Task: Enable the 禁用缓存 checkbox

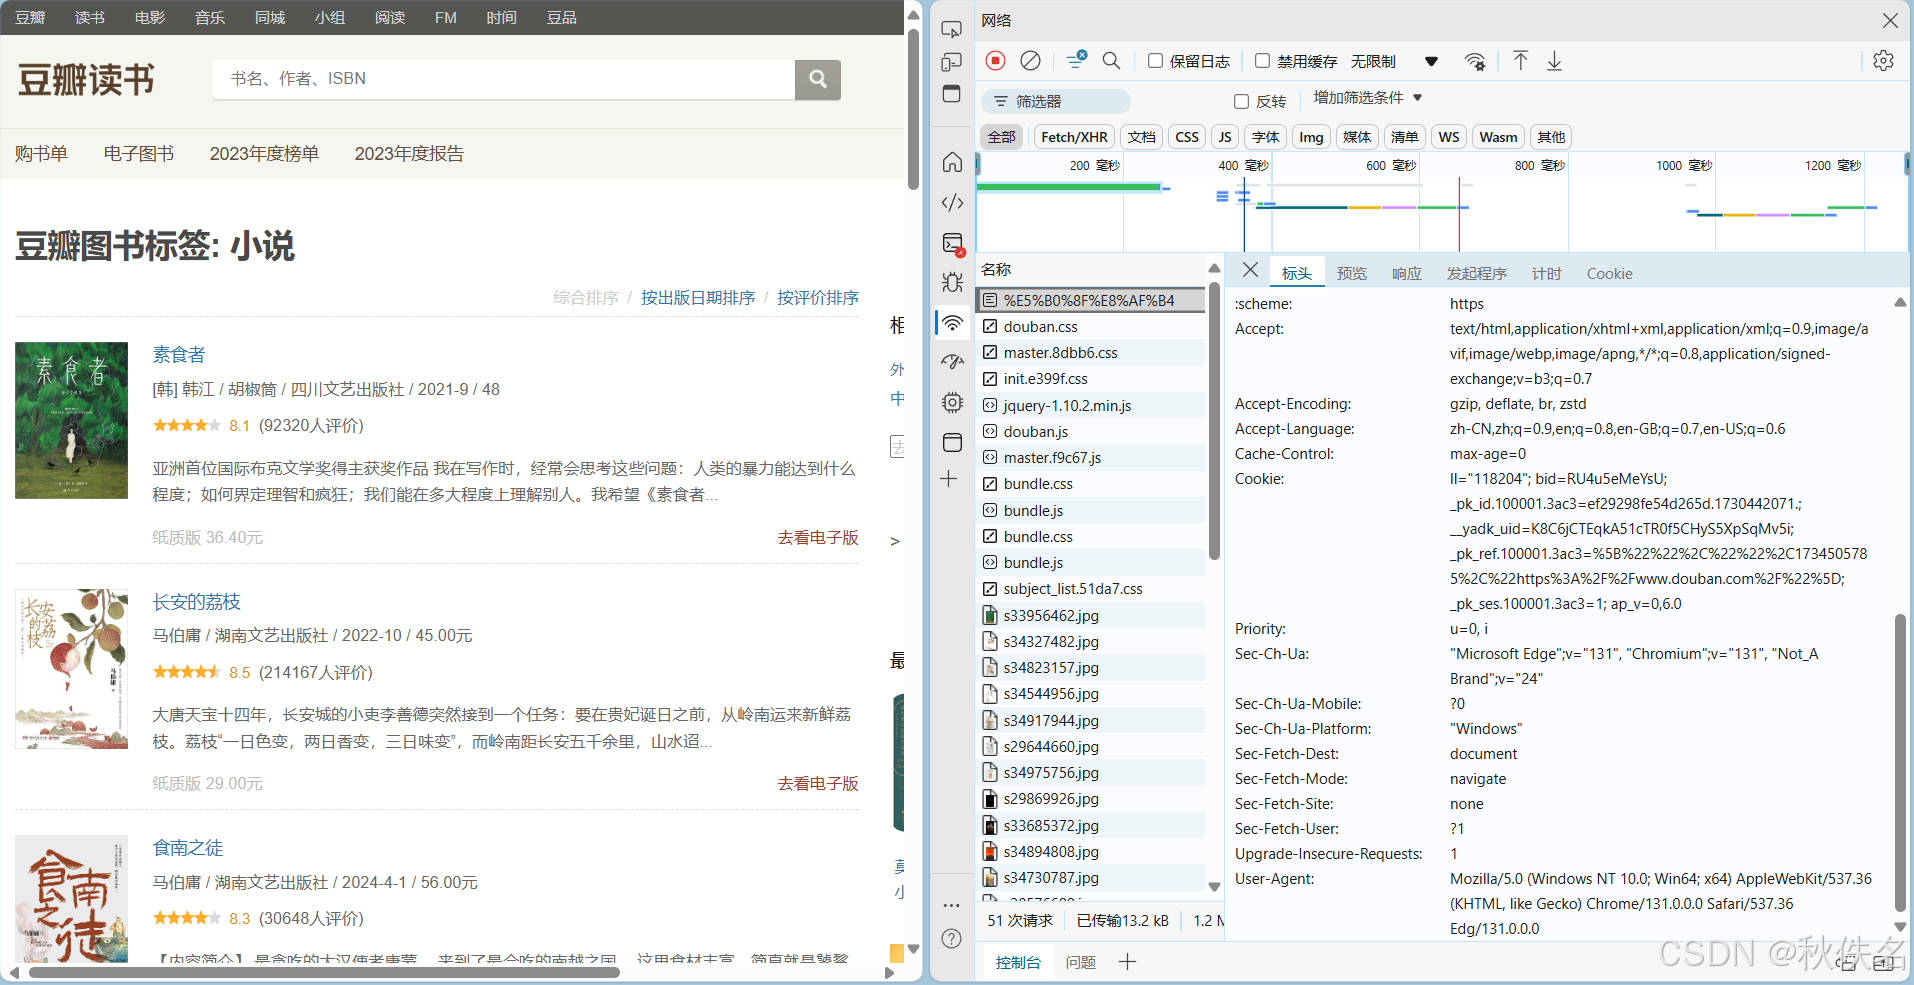Action: pos(1262,61)
